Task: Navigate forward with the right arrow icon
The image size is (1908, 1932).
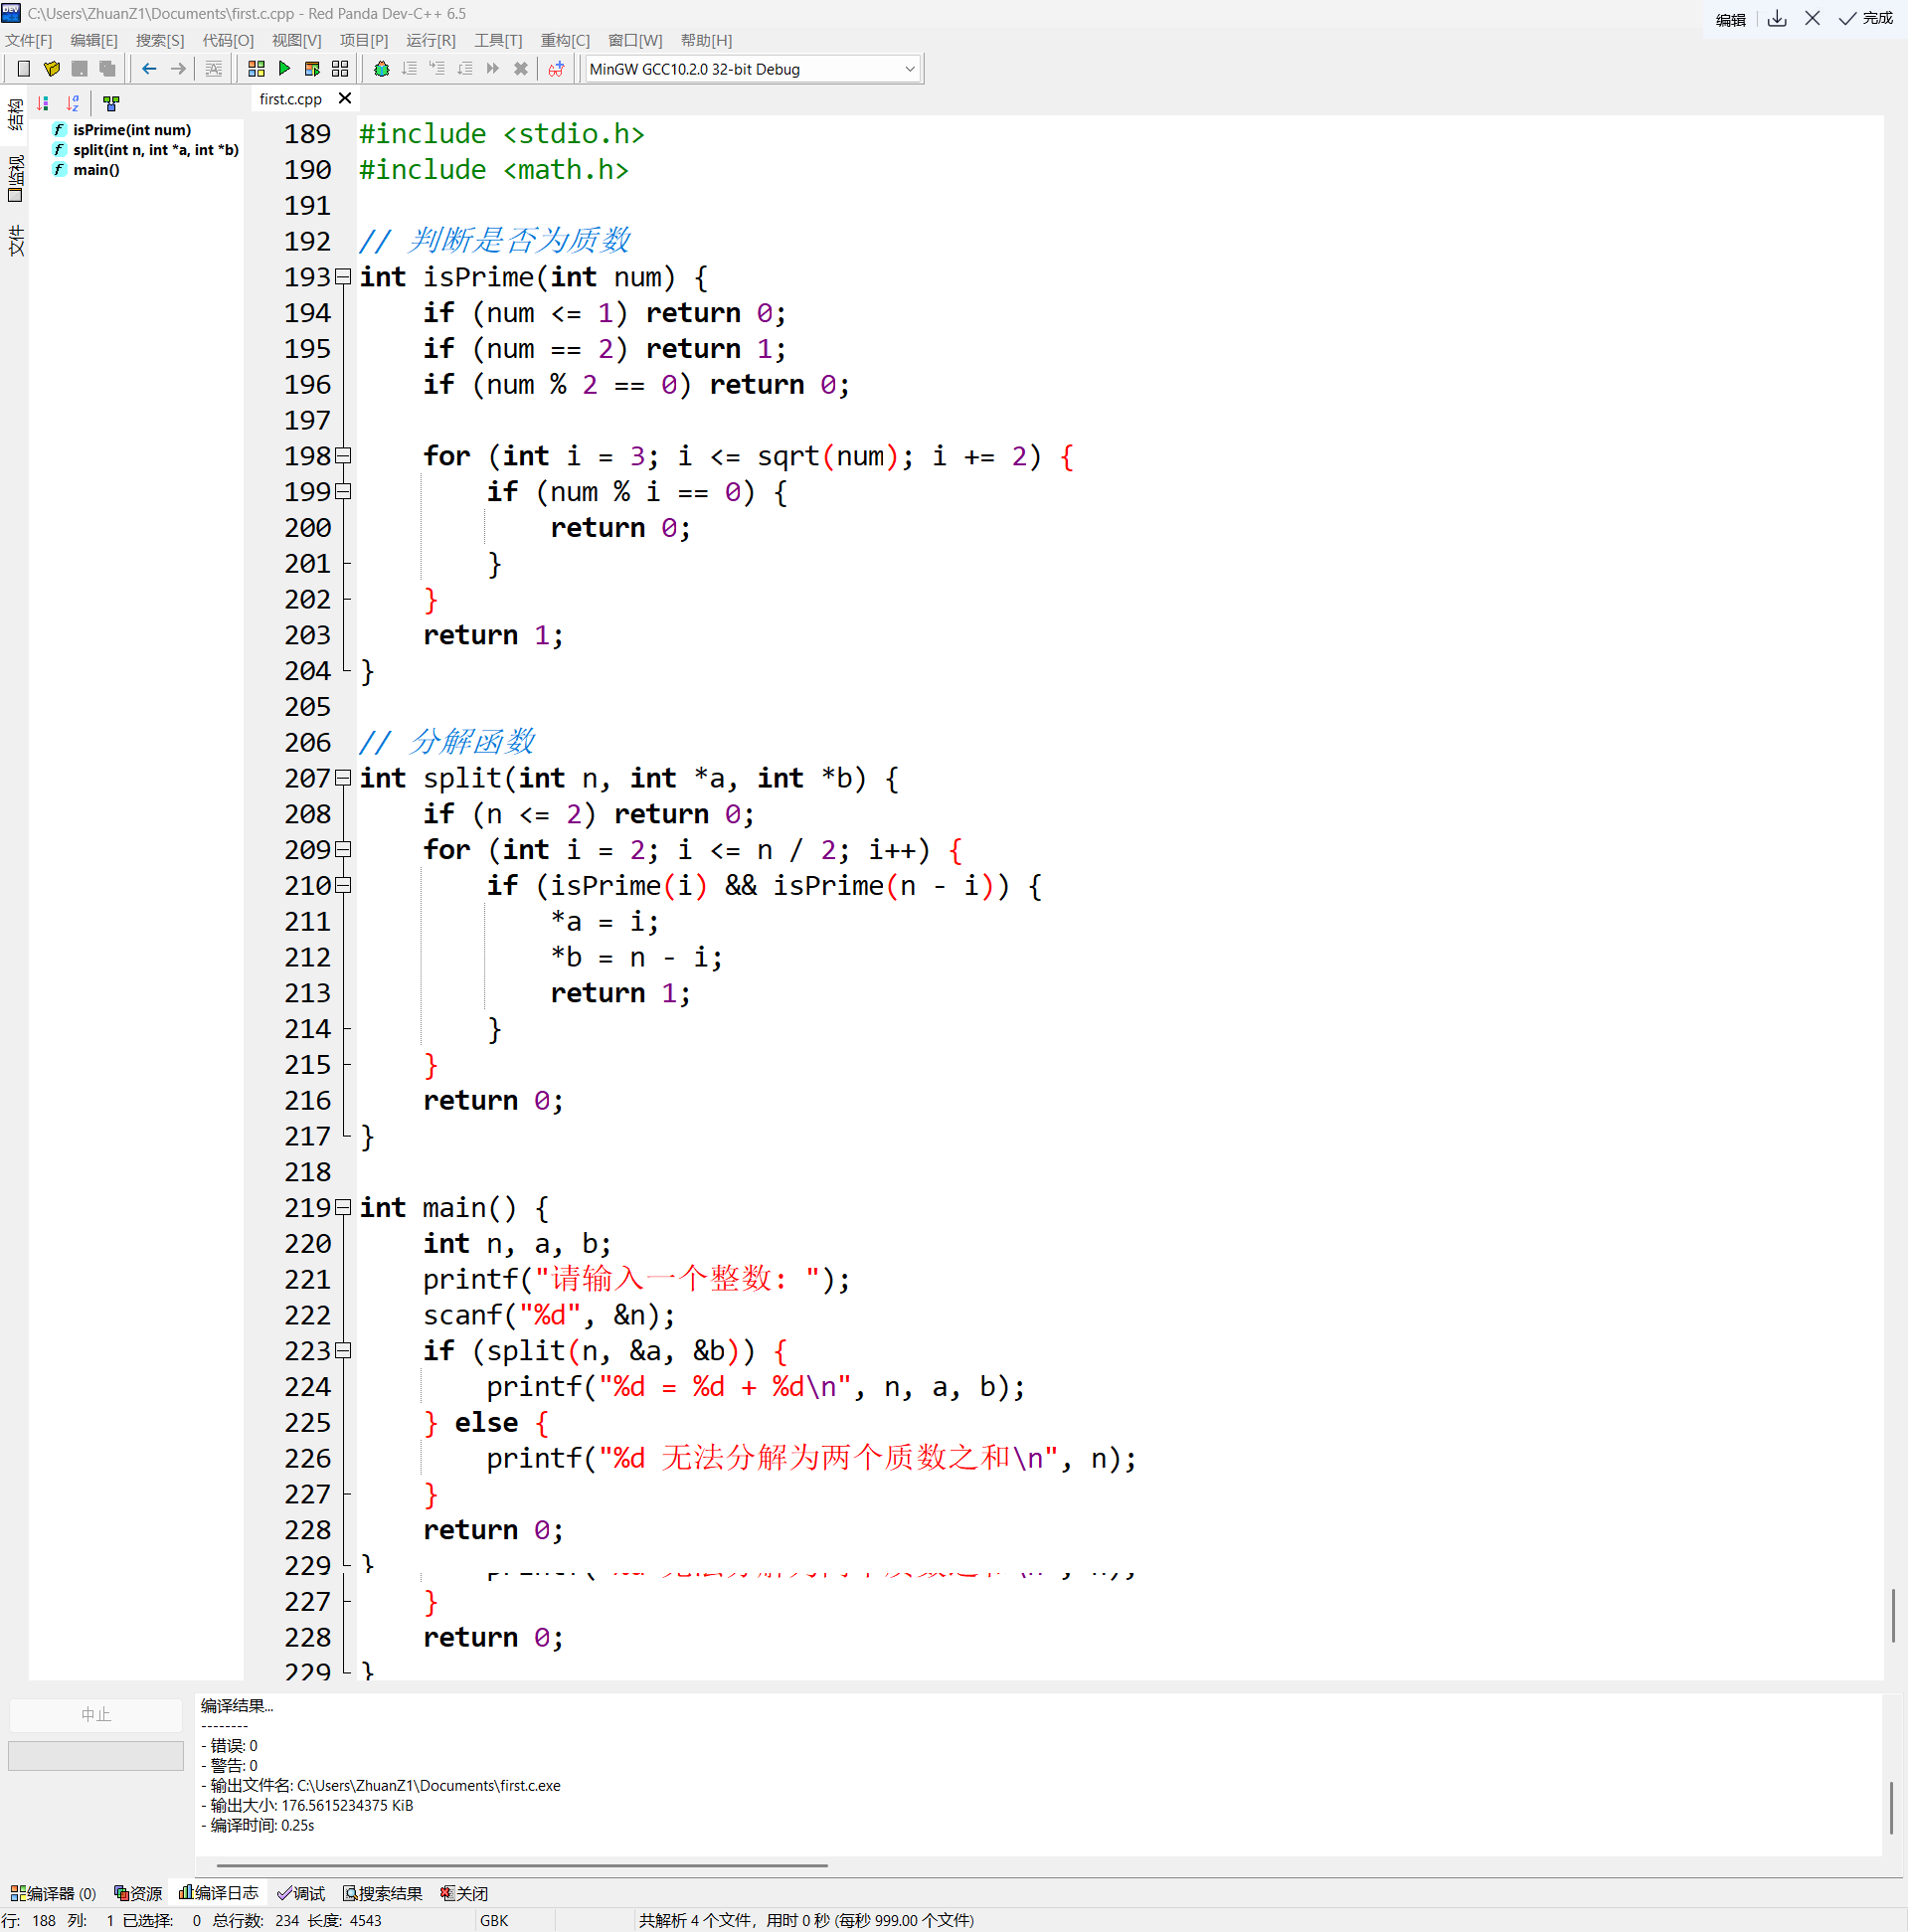Action: (178, 69)
